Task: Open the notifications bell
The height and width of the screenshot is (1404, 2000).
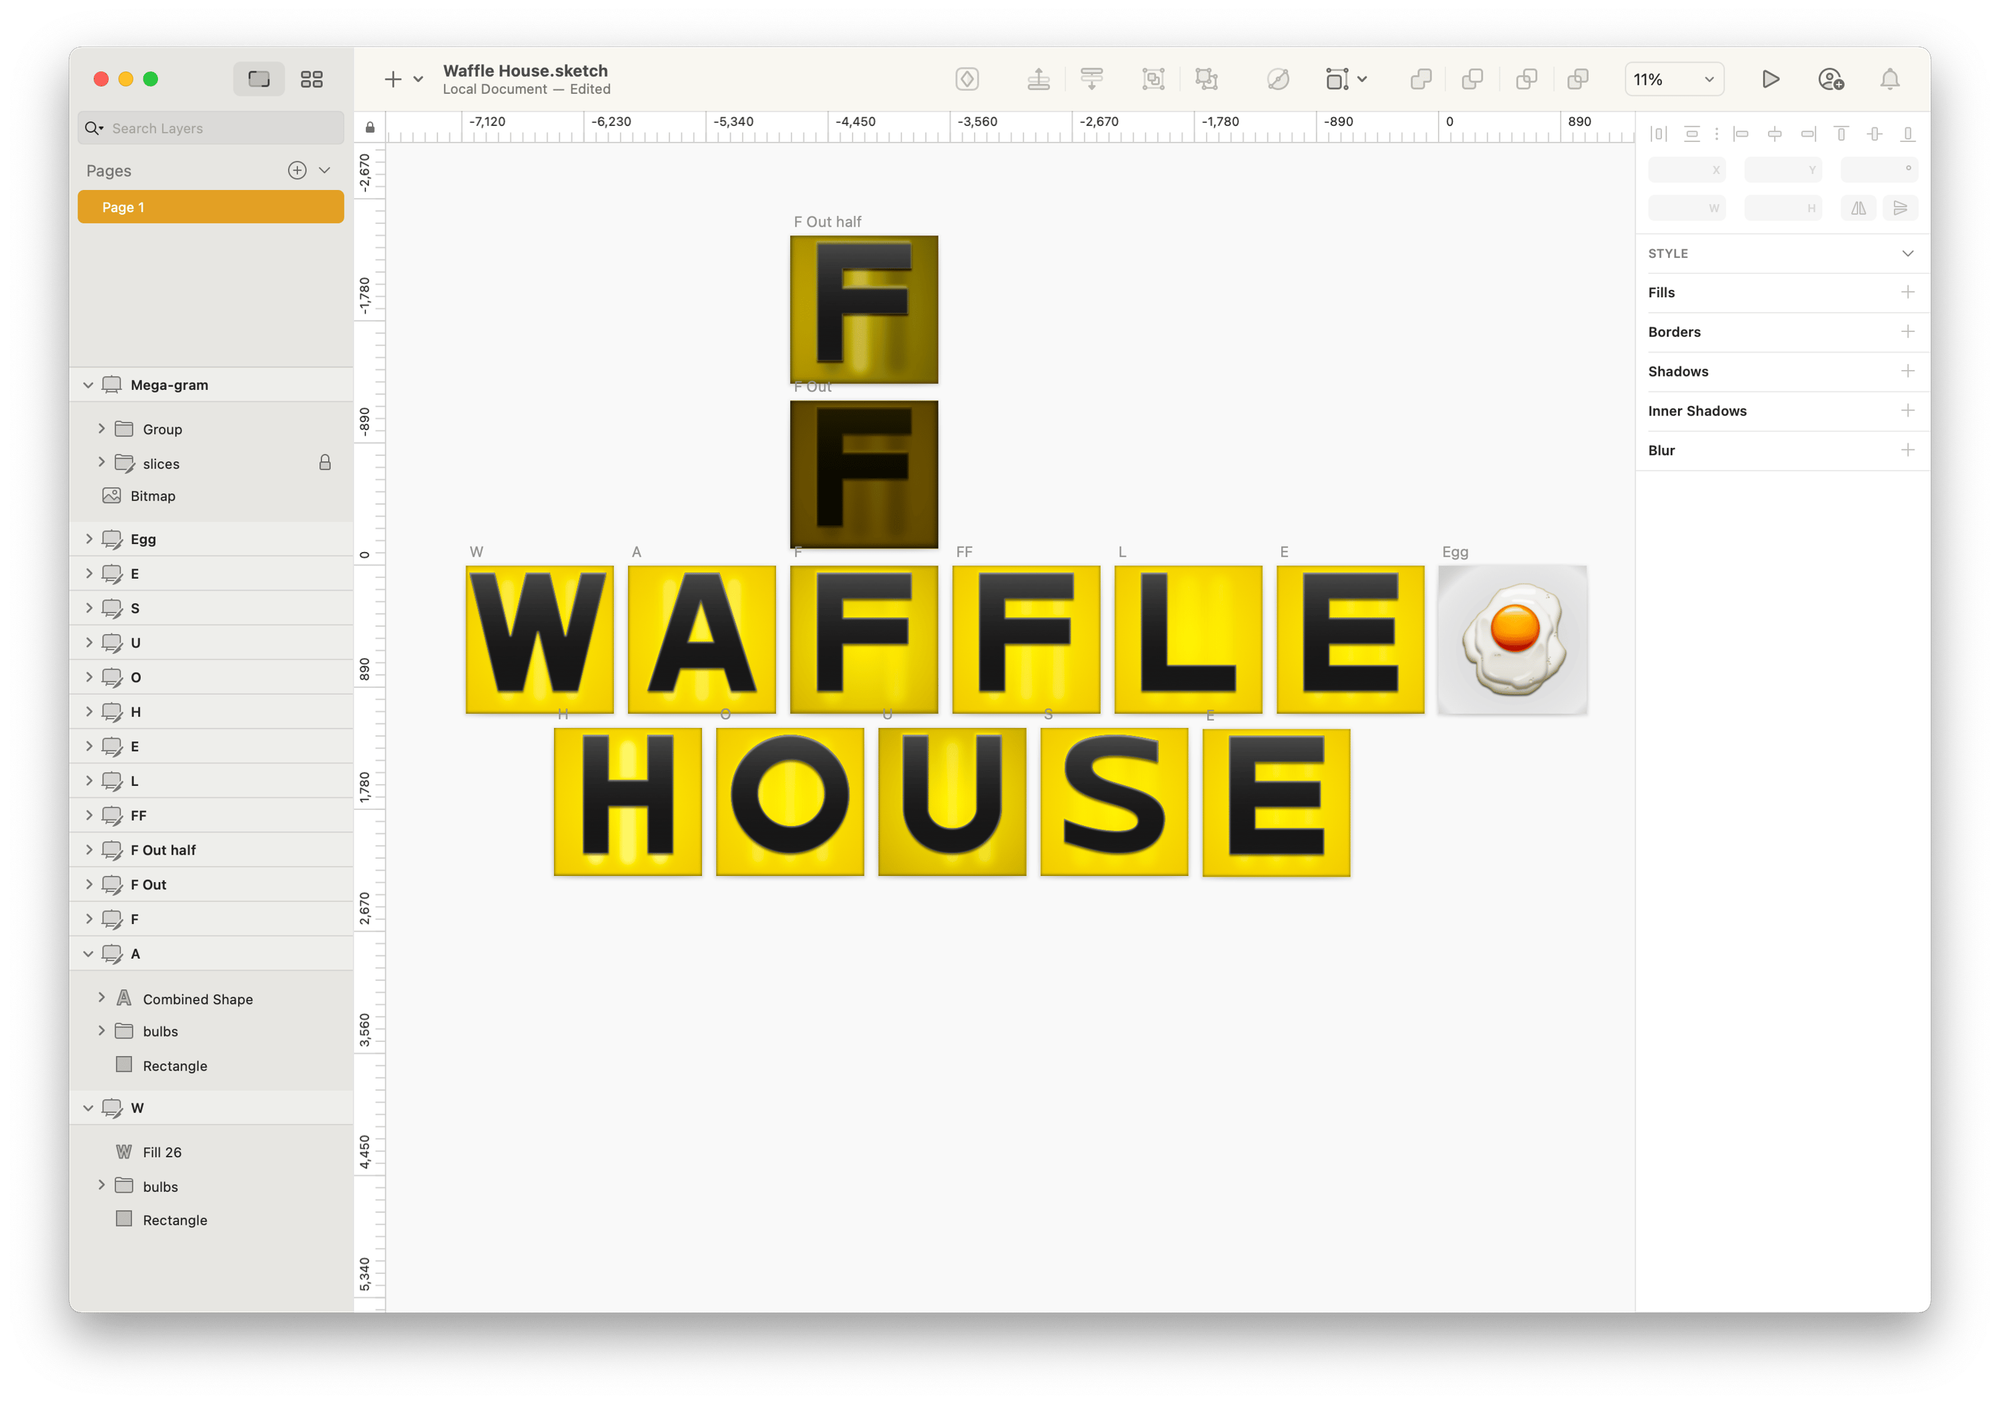Action: [1889, 79]
